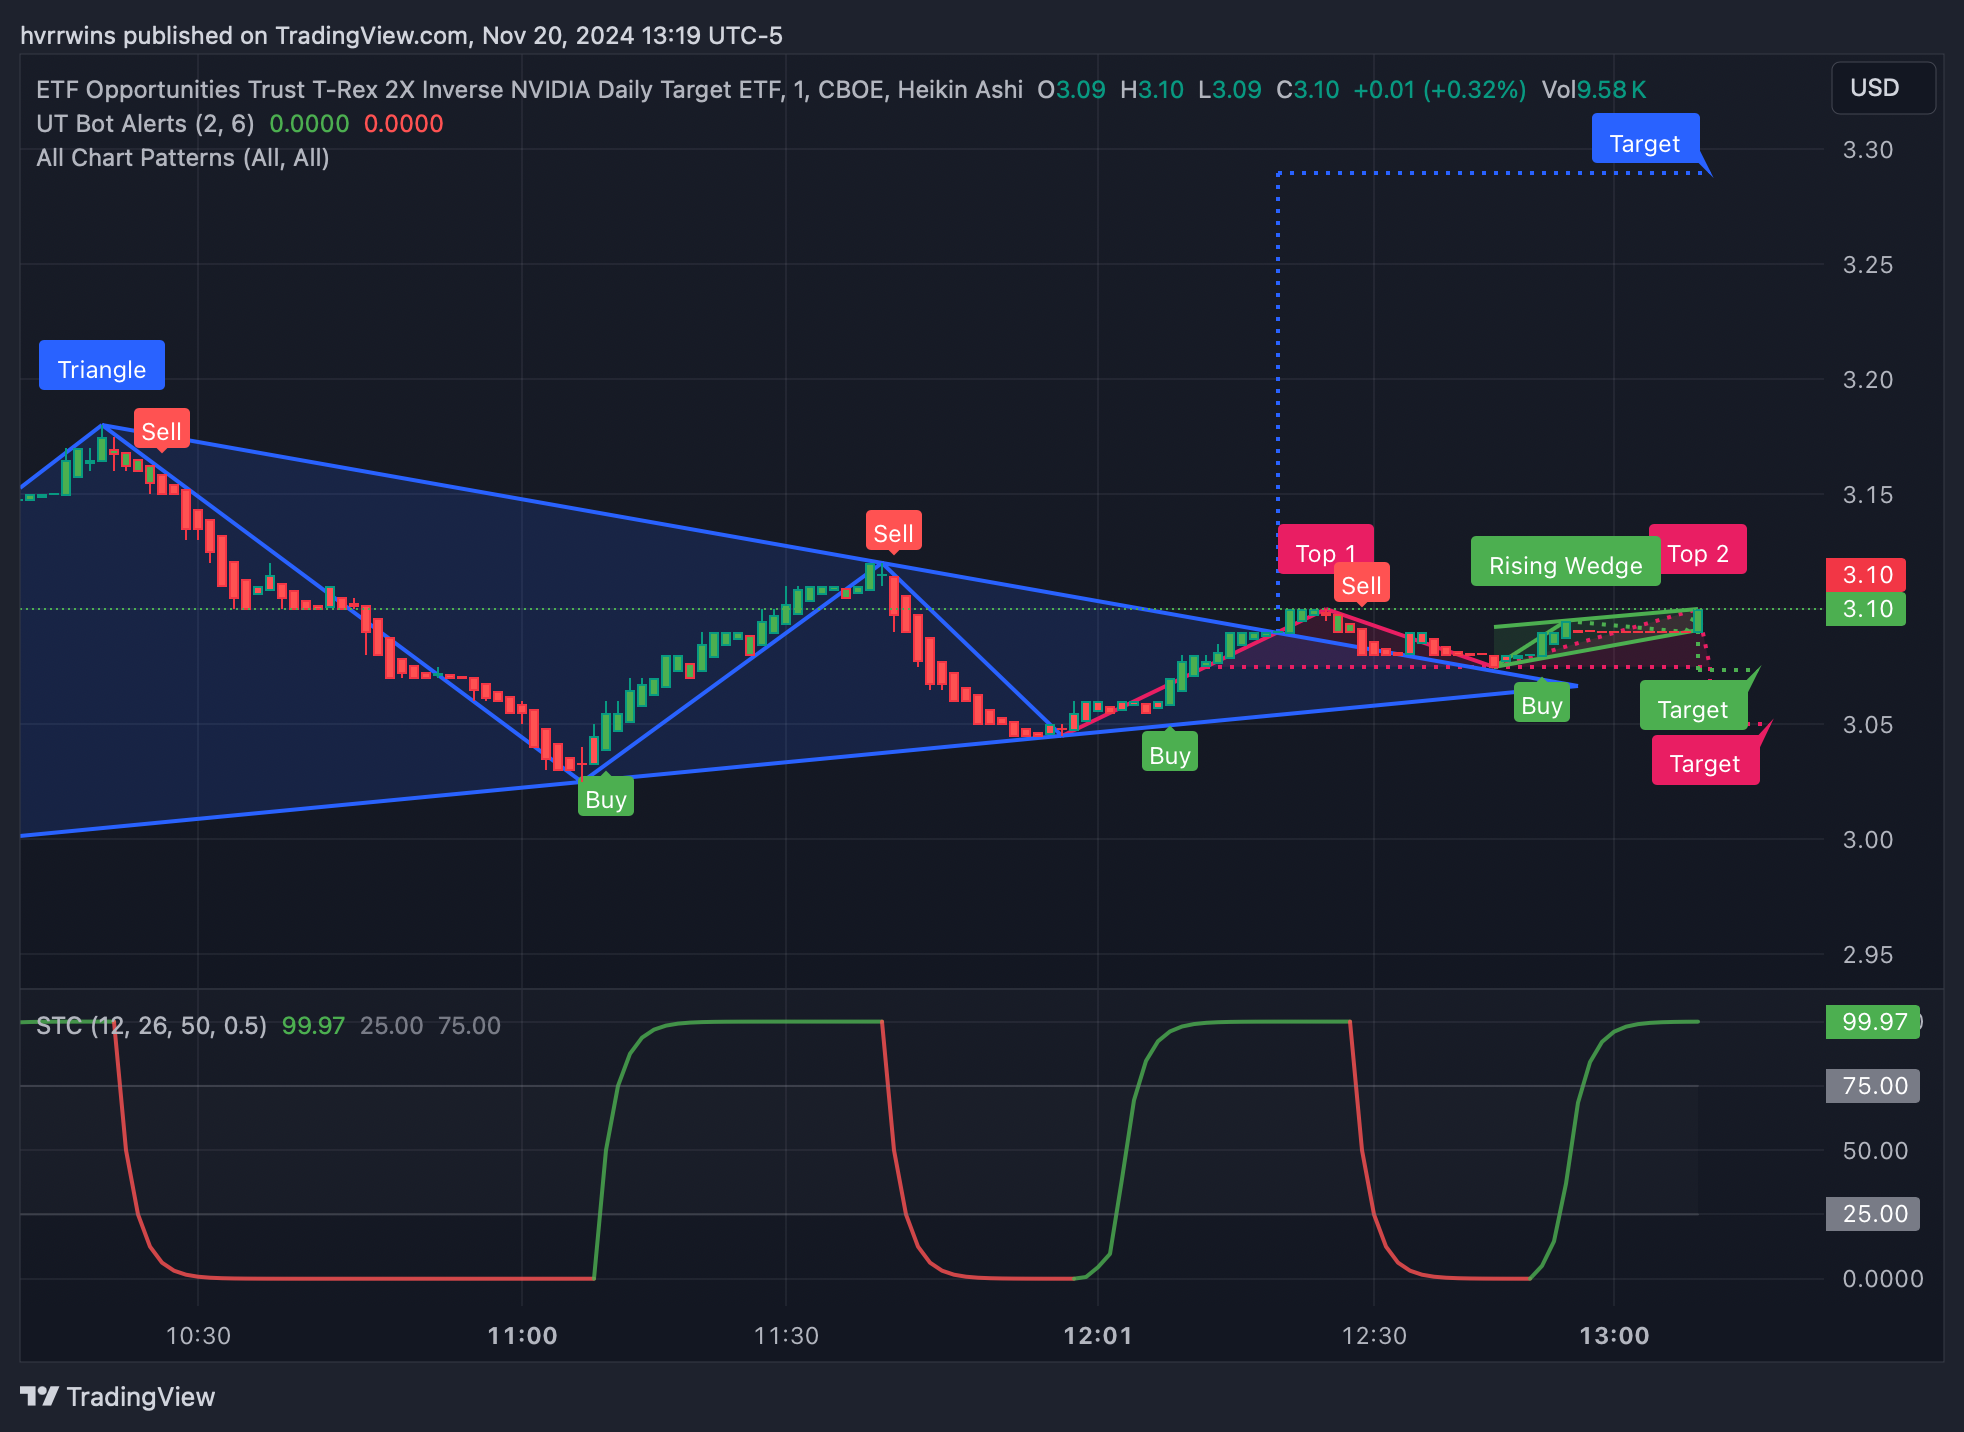1964x1432 pixels.
Task: Click the 3.00 price axis label
Action: point(1868,840)
